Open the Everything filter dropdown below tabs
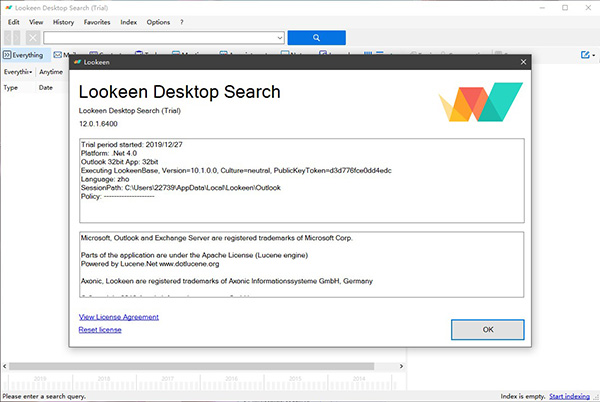600x402 pixels. 17,72
